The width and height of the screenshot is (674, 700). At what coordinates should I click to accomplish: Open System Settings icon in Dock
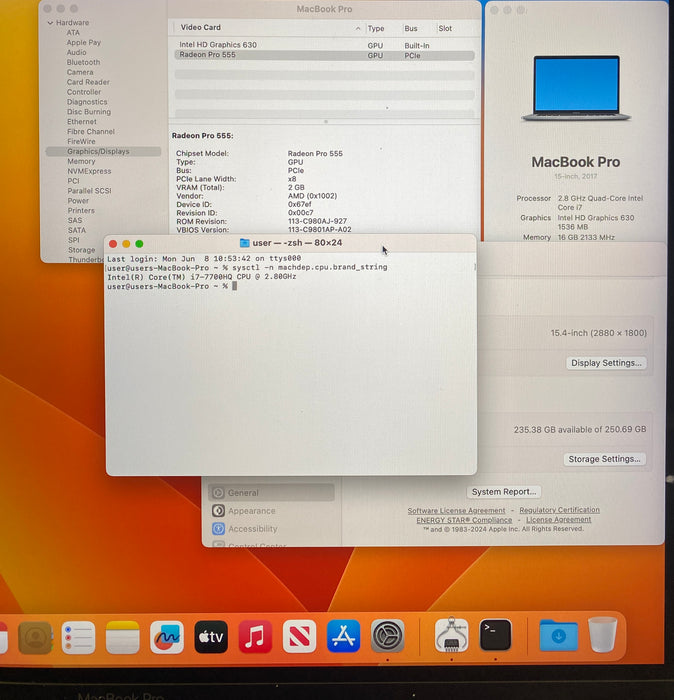click(x=387, y=636)
